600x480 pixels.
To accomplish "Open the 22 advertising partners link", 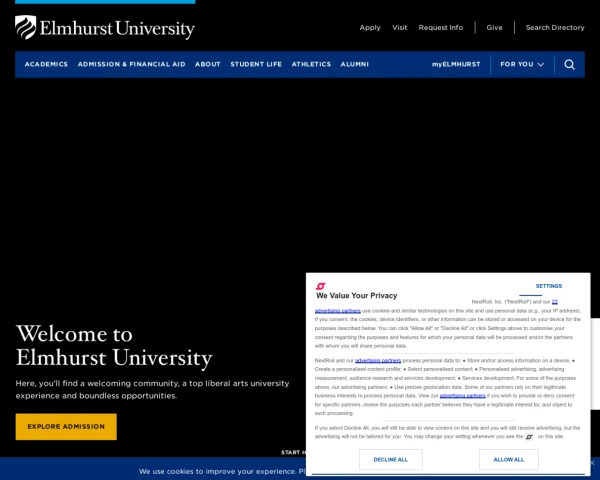I will (x=338, y=310).
